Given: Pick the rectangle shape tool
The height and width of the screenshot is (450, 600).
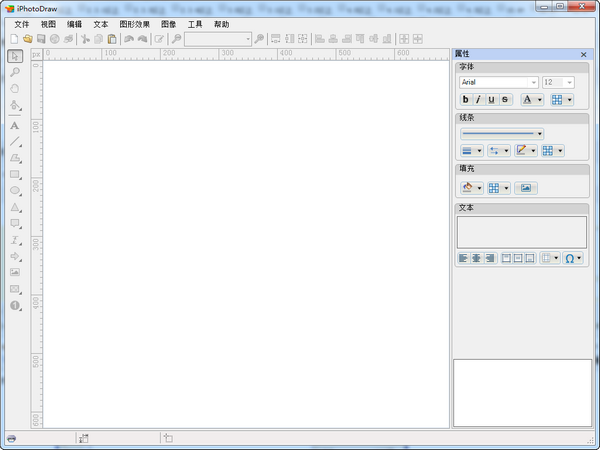Looking at the screenshot, I should tap(15, 174).
